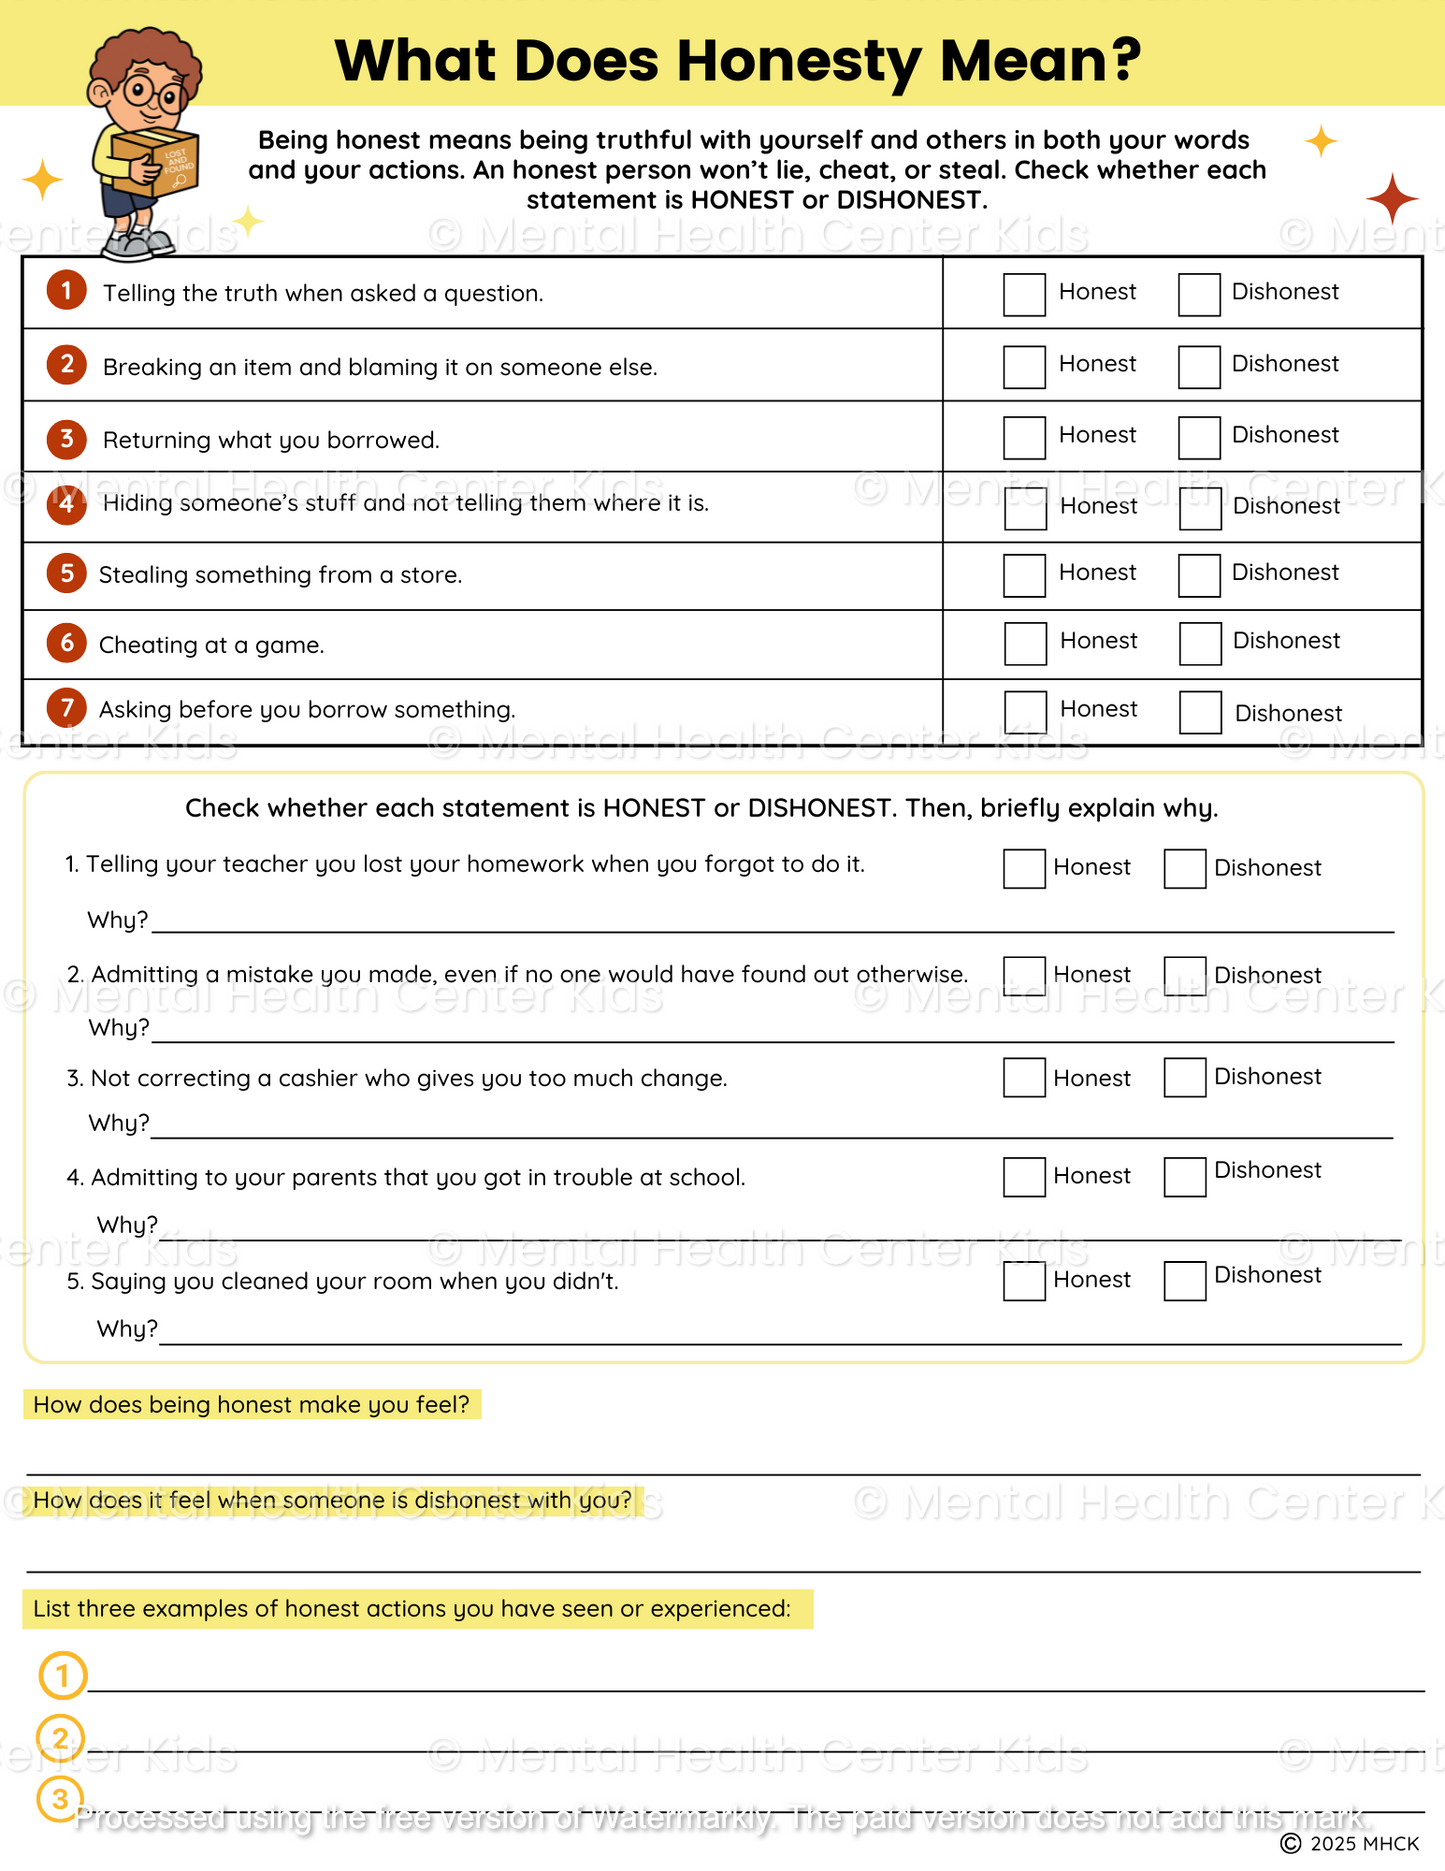
Task: Check Dishonest for breaking an item statement
Action: pos(1199,367)
